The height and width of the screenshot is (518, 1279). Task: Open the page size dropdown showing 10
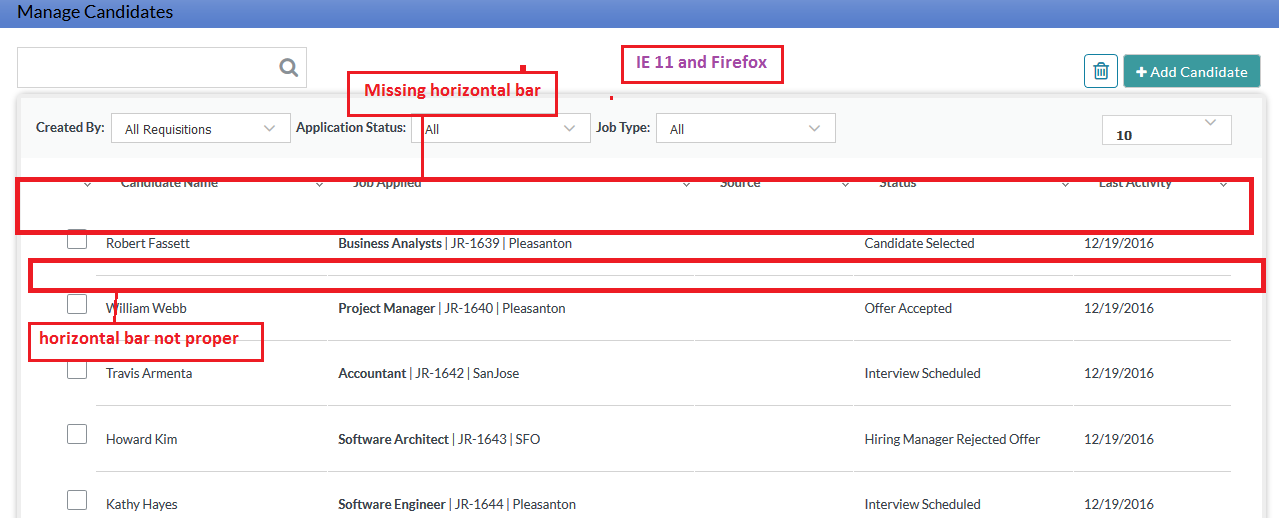click(x=1166, y=130)
